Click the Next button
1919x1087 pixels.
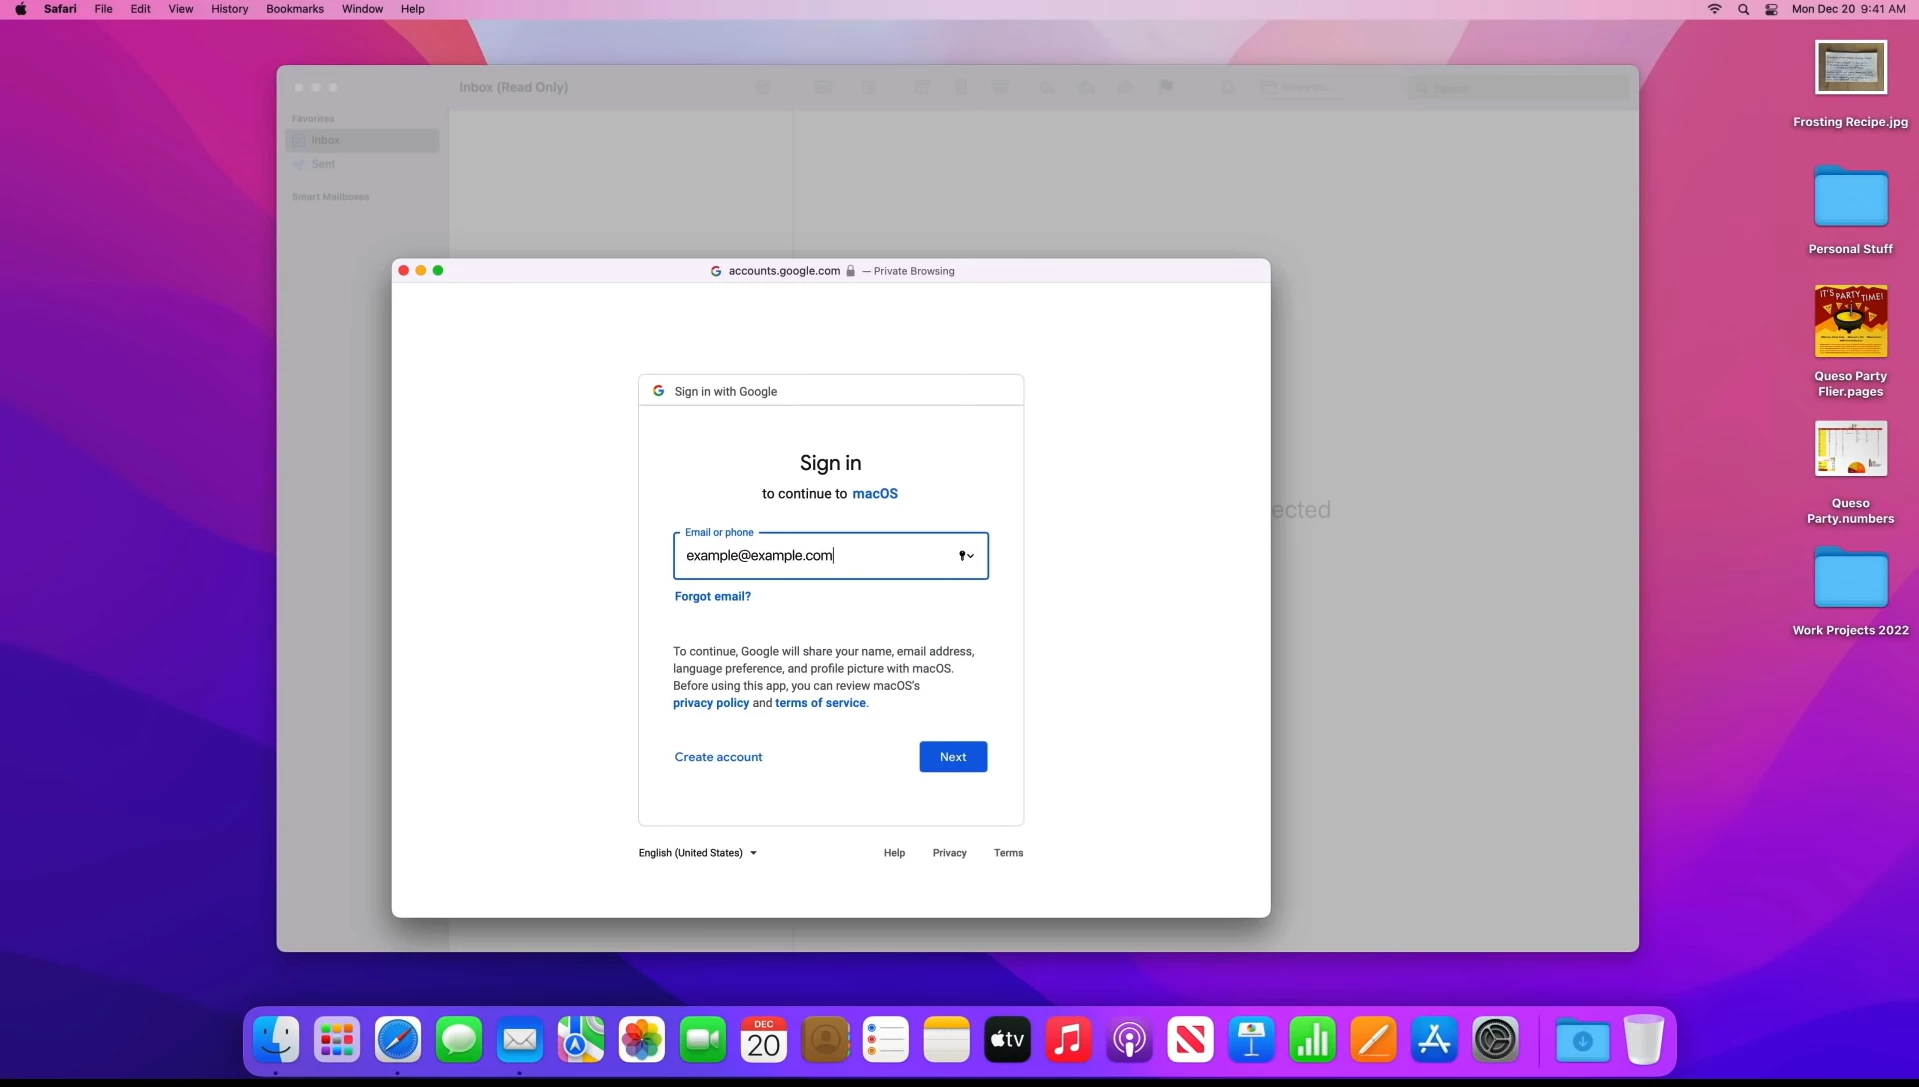tap(953, 757)
